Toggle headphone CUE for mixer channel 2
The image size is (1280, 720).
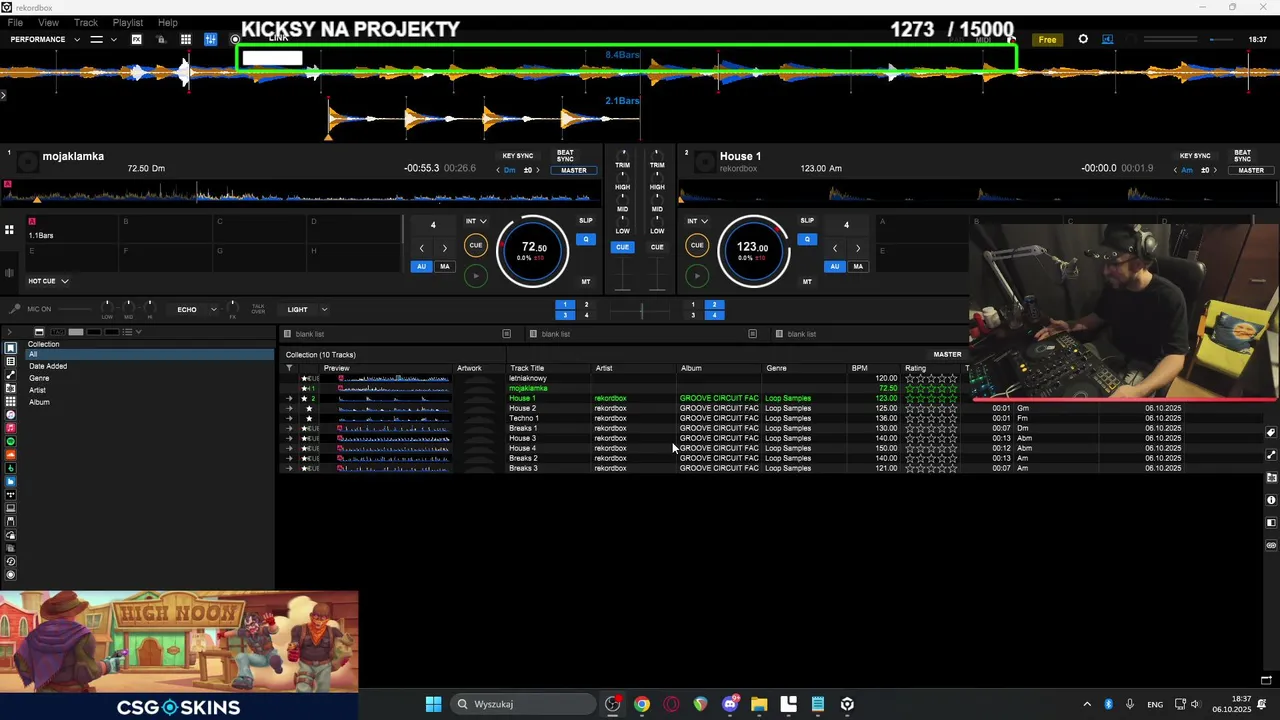click(x=657, y=247)
